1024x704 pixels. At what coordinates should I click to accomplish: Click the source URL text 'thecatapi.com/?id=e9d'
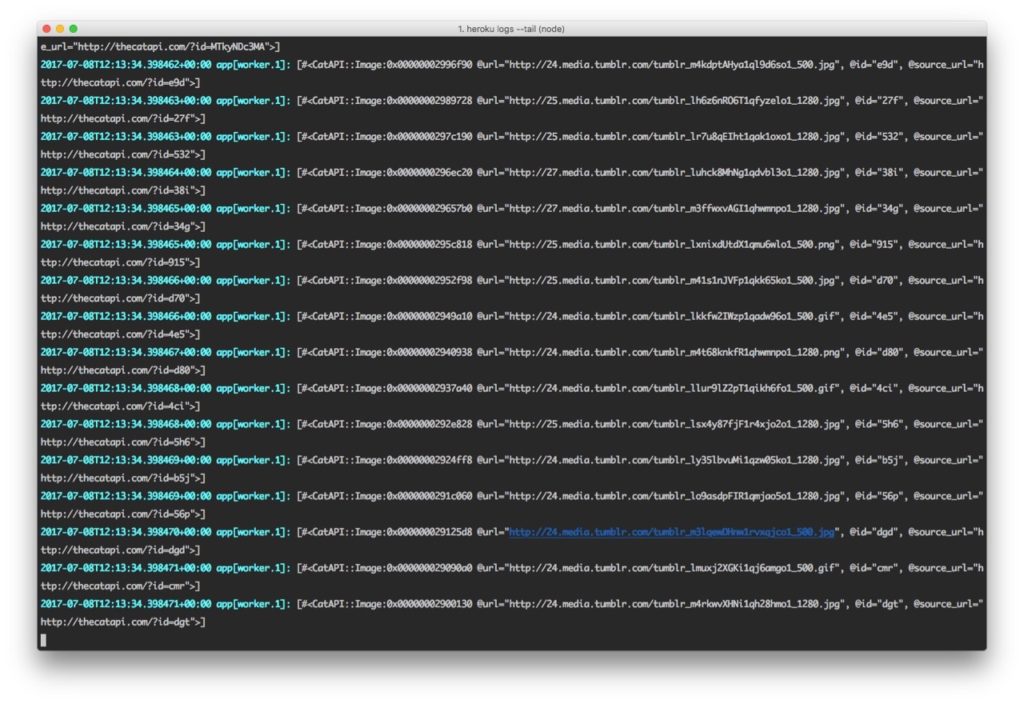pyautogui.click(x=127, y=83)
